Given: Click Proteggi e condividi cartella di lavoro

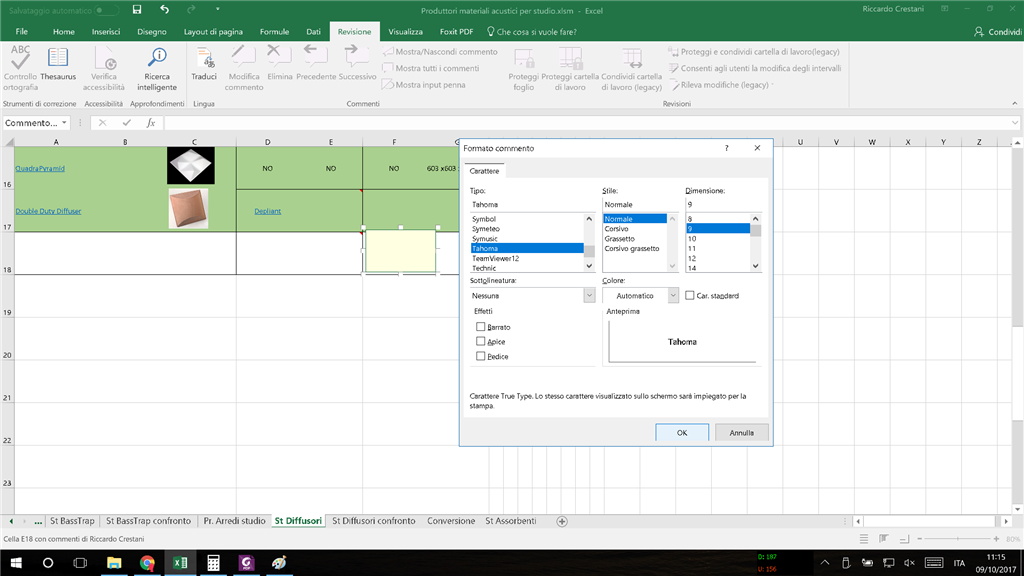Looking at the screenshot, I should pos(754,52).
